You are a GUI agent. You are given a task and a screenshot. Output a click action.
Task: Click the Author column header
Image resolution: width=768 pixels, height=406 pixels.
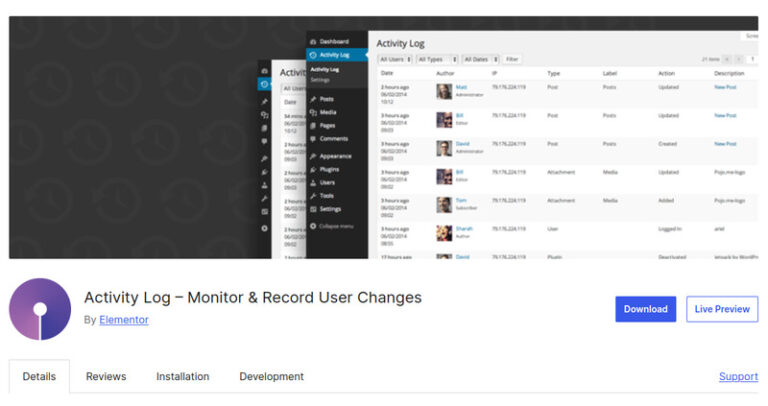click(x=445, y=73)
